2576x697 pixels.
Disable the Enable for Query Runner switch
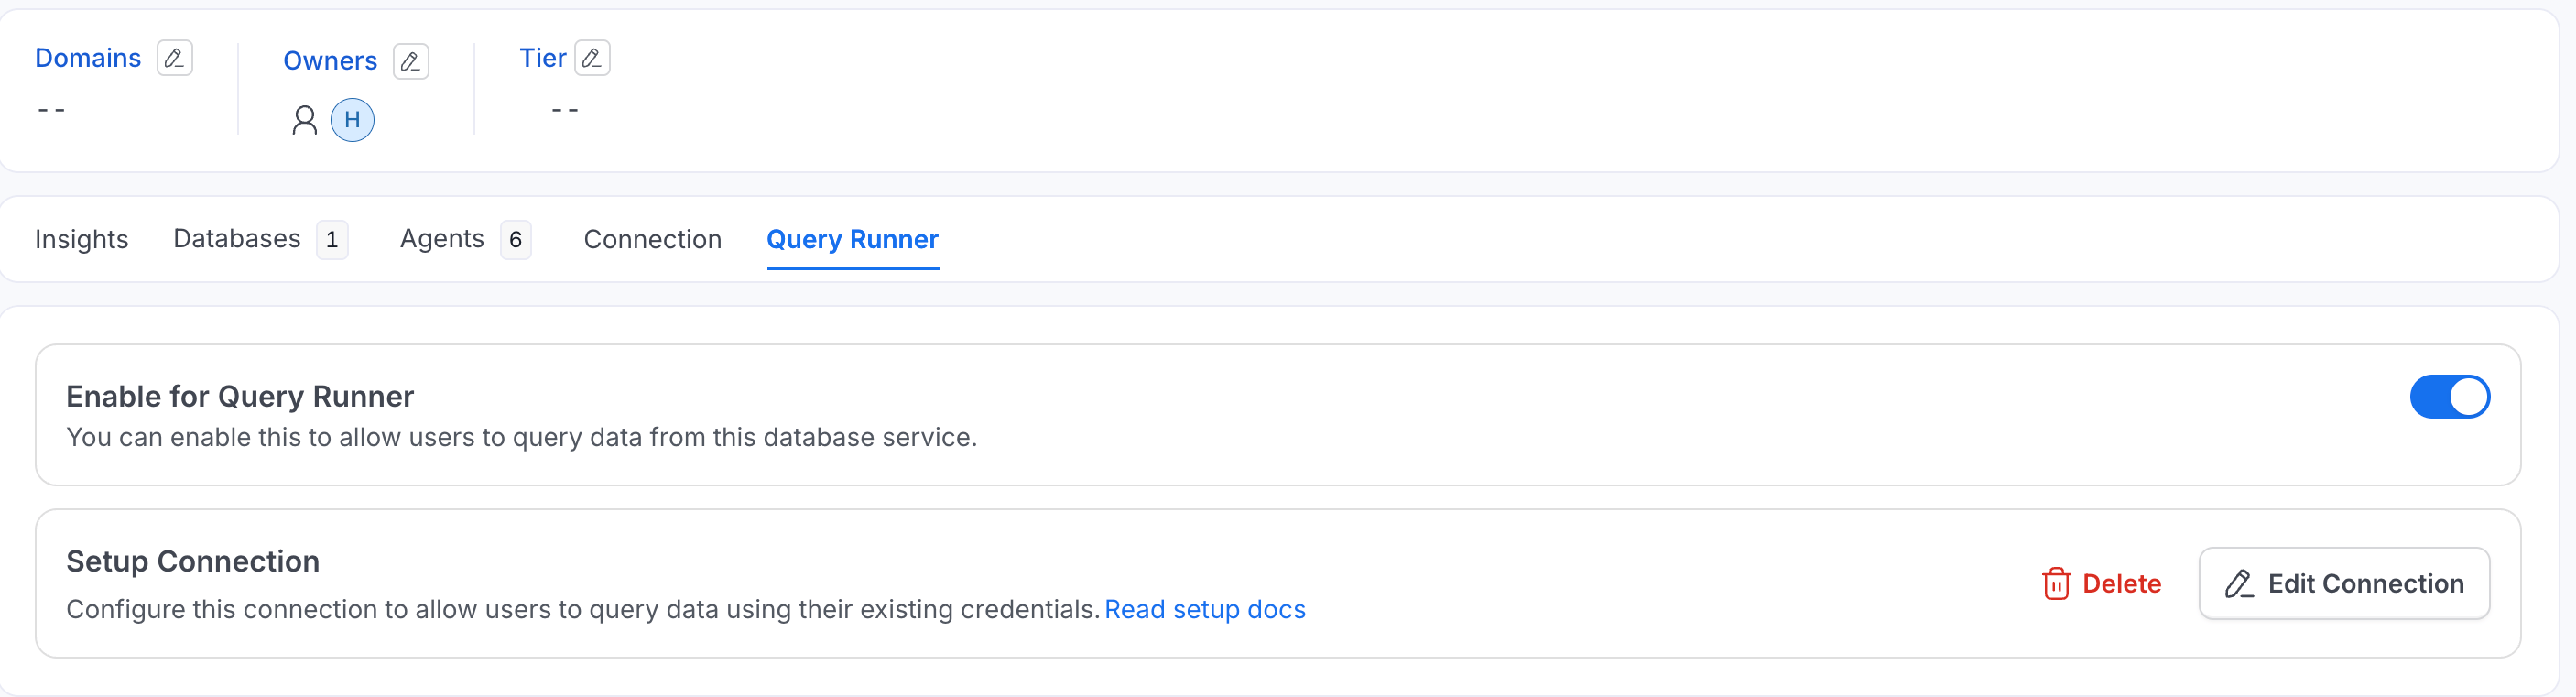[x=2449, y=397]
